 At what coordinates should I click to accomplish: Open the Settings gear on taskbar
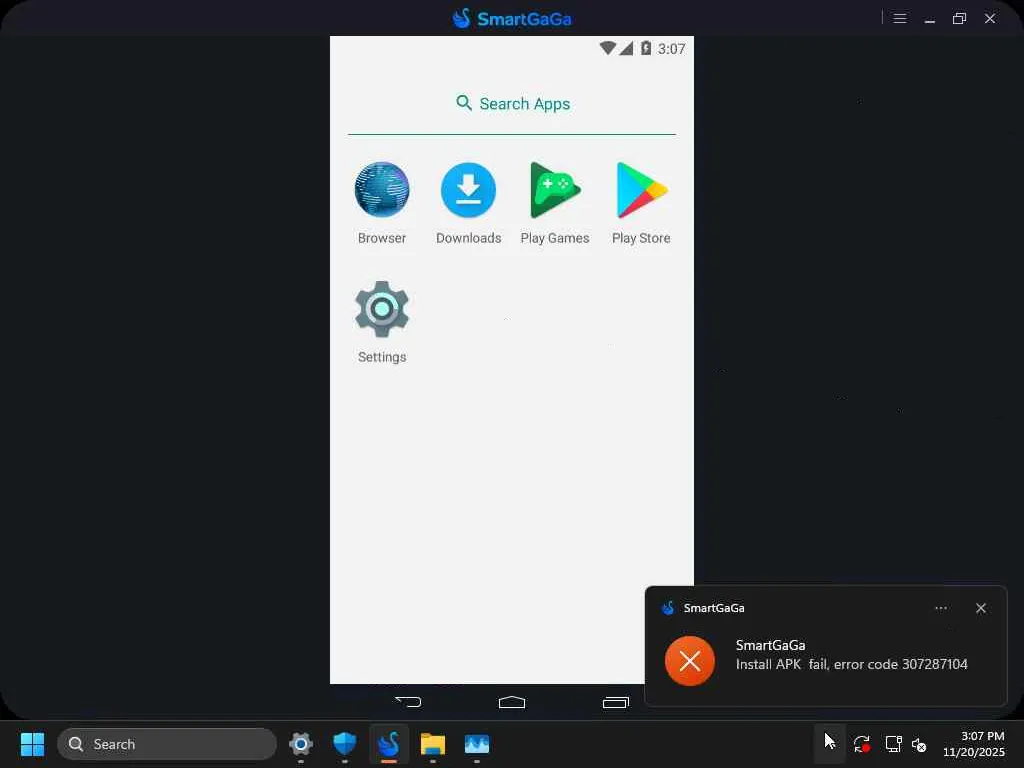coord(301,744)
